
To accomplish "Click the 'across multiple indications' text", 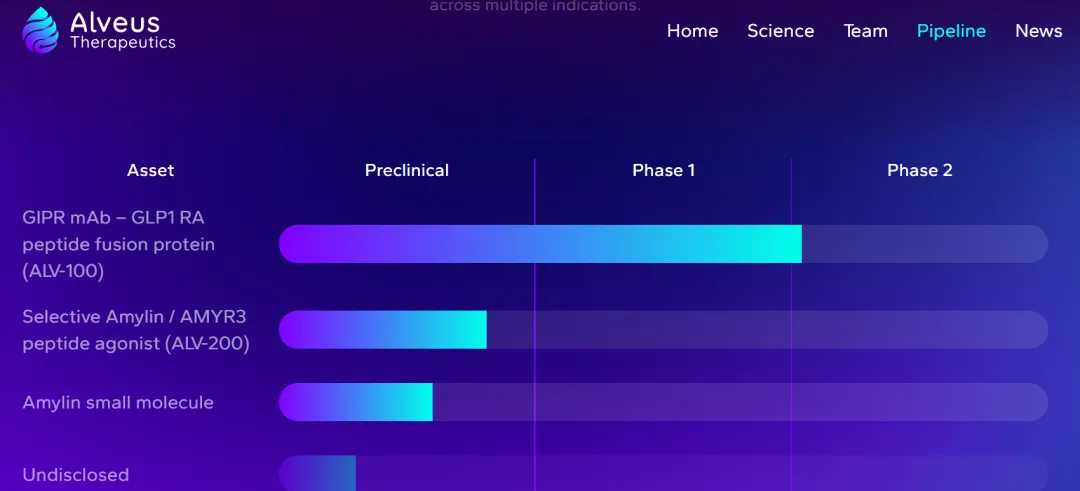I will [534, 6].
